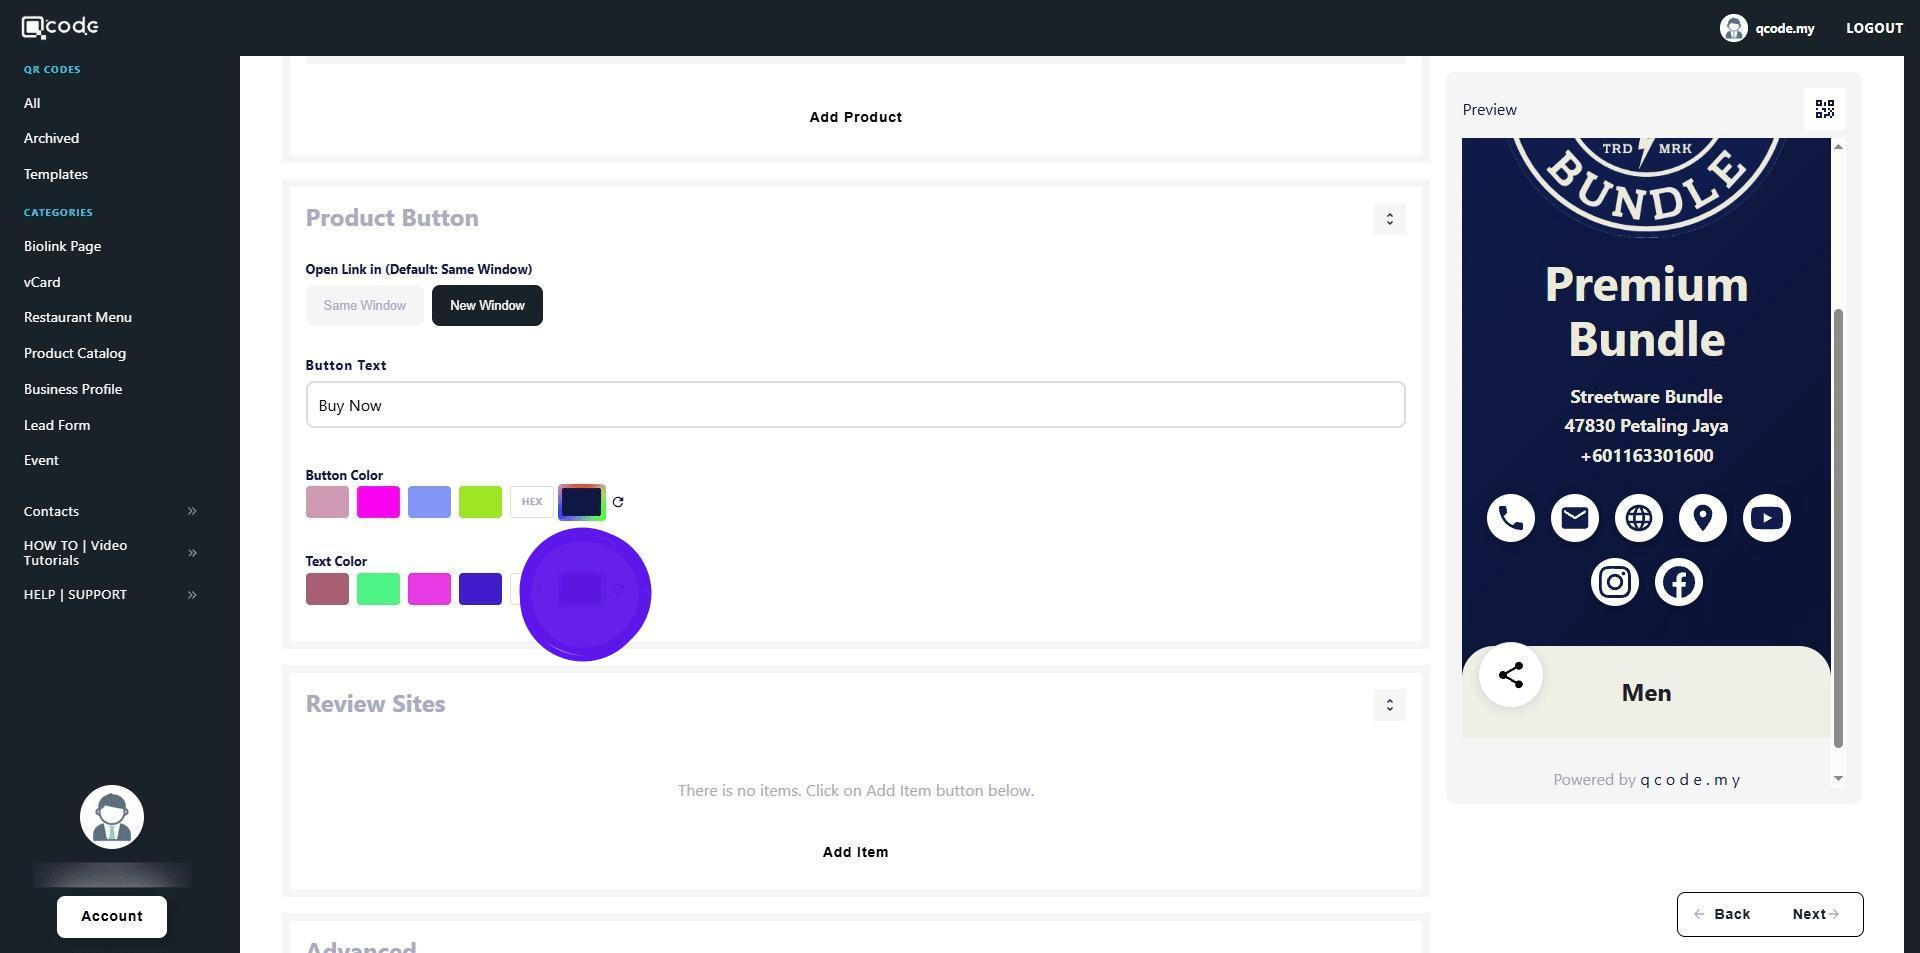Collapse the Product Button section

point(1389,219)
